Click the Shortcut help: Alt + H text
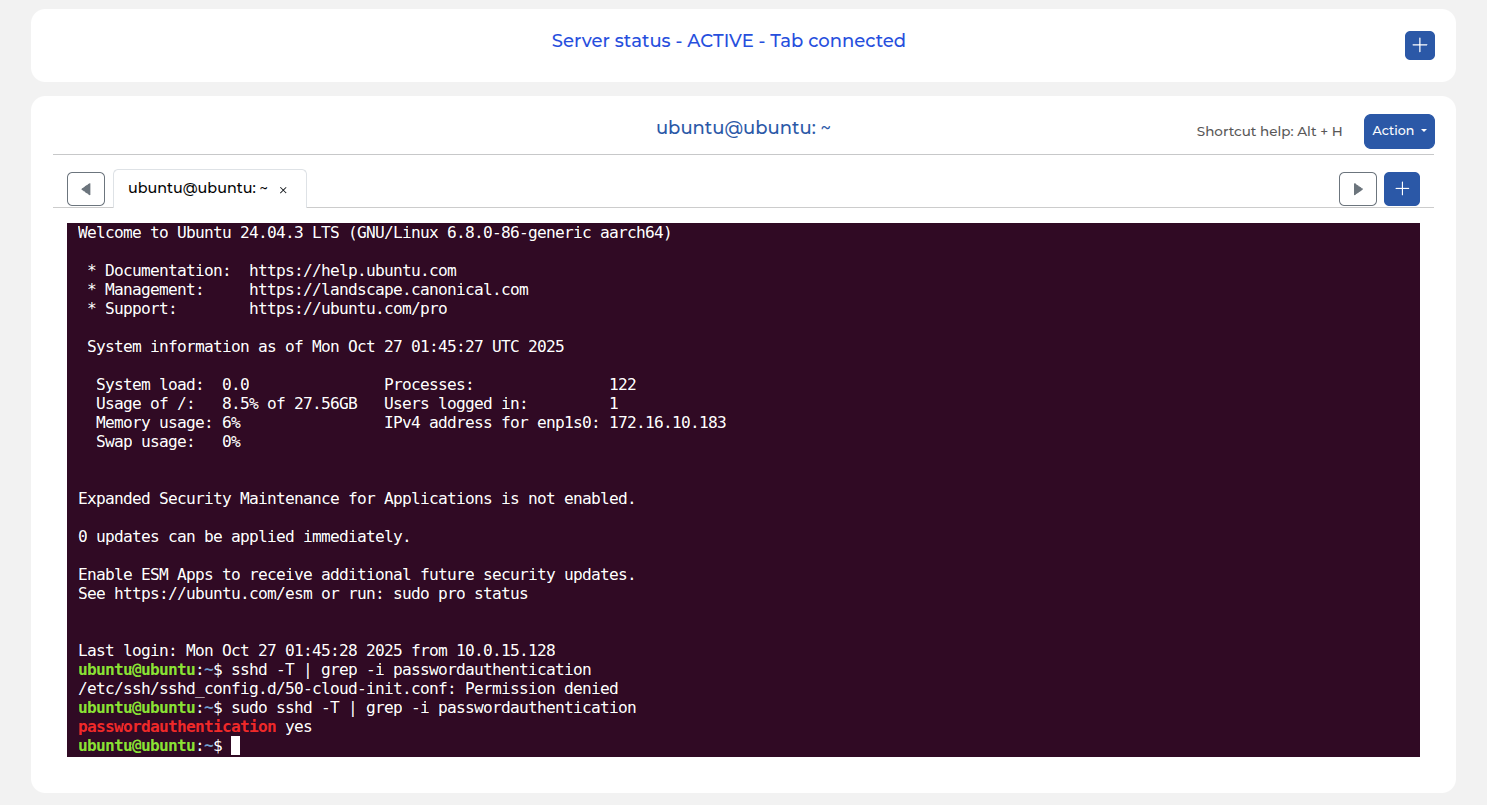Screen dimensions: 1487x805 (x=1269, y=131)
